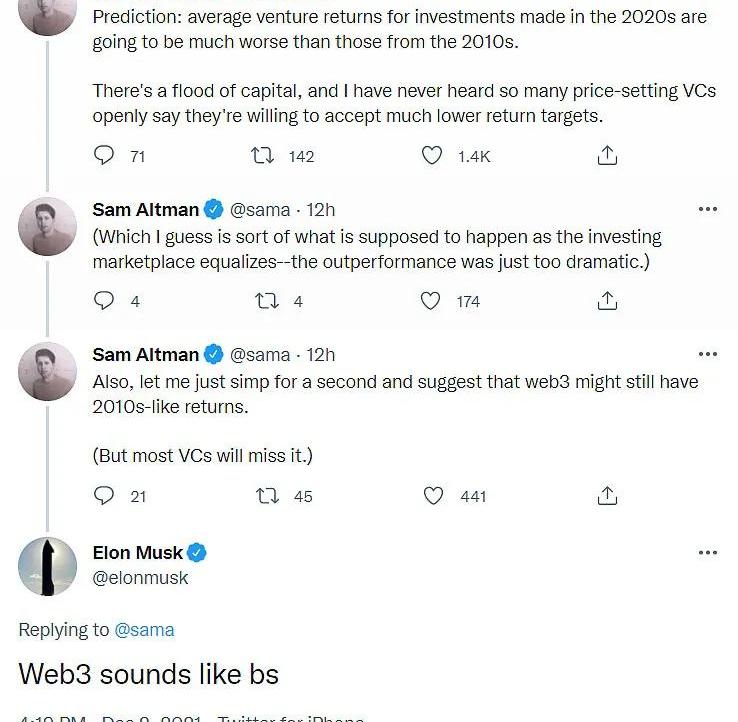The image size is (738, 722).
Task: Click Sam Altman name on marketplace tweet
Action: [x=145, y=210]
